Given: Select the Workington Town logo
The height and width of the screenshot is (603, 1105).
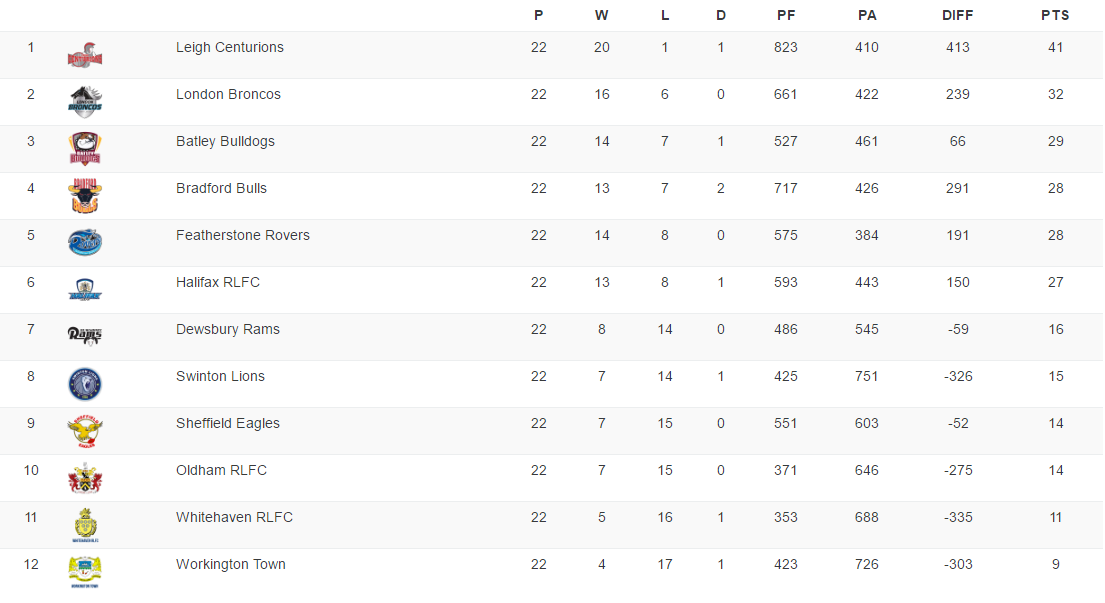Looking at the screenshot, I should point(85,572).
